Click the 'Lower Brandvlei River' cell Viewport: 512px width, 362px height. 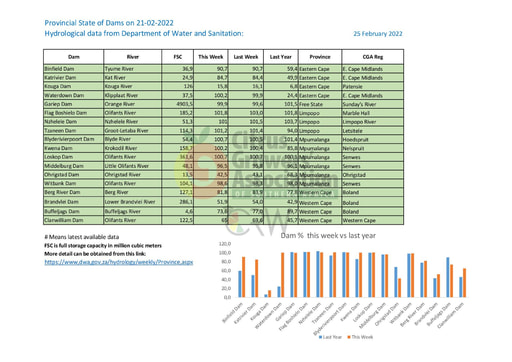[x=133, y=202]
